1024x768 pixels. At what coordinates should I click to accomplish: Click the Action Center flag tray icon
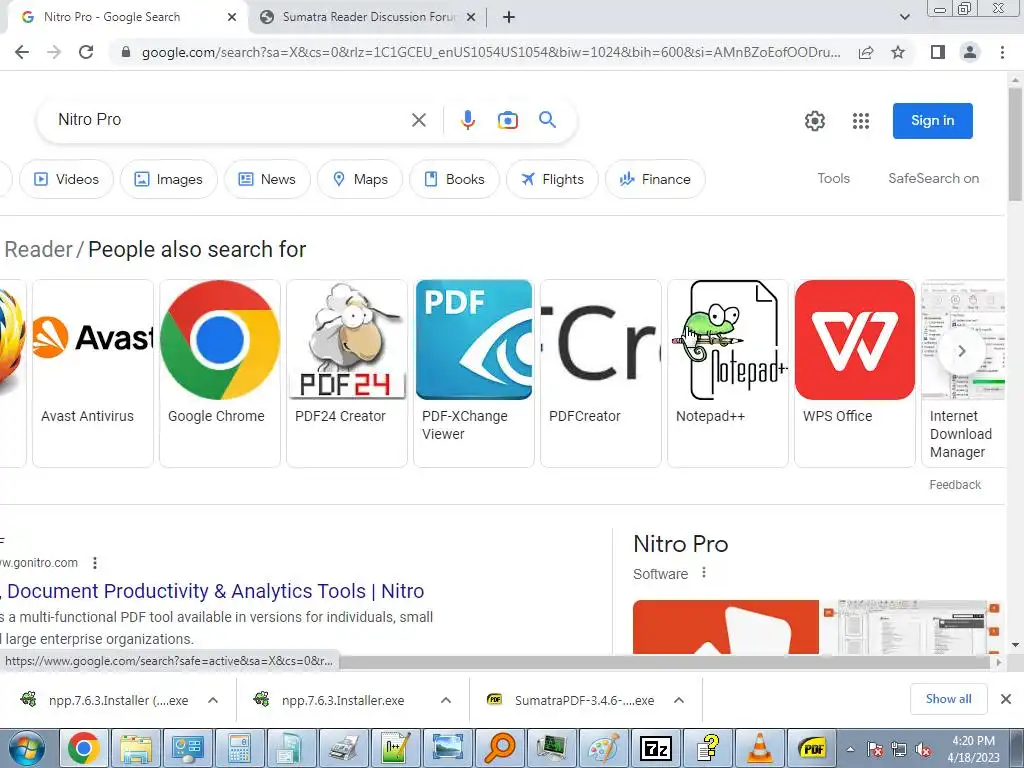875,750
